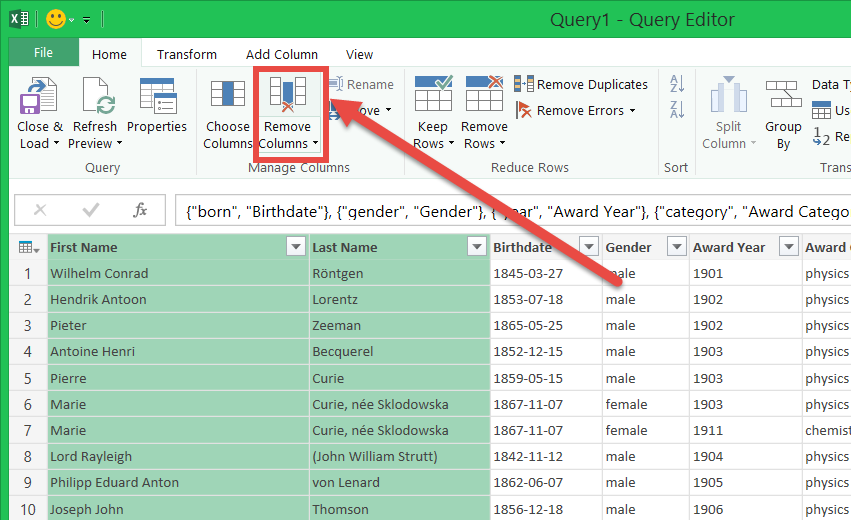Click in the formula bar text
Image resolution: width=851 pixels, height=520 pixels.
(x=500, y=211)
